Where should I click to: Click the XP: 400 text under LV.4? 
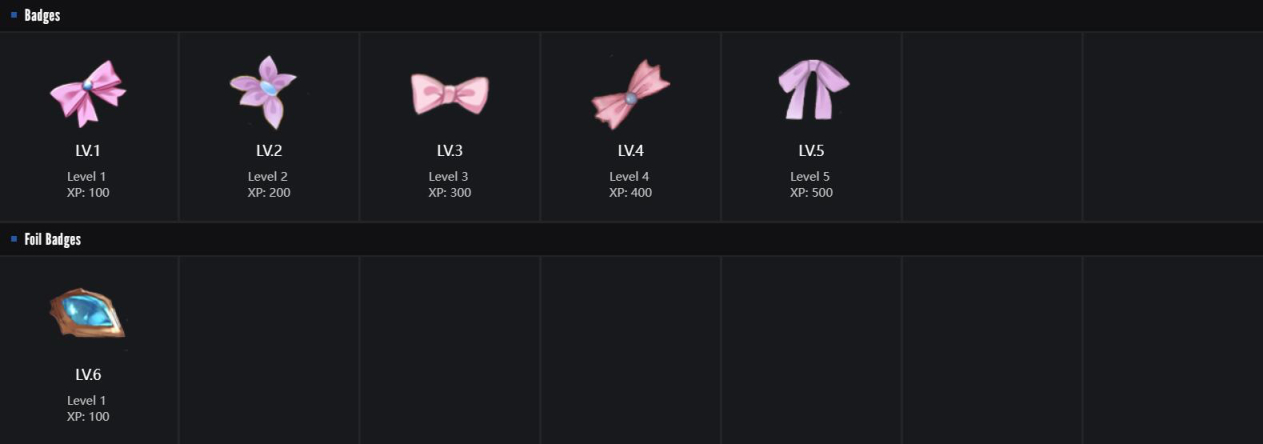tap(630, 192)
